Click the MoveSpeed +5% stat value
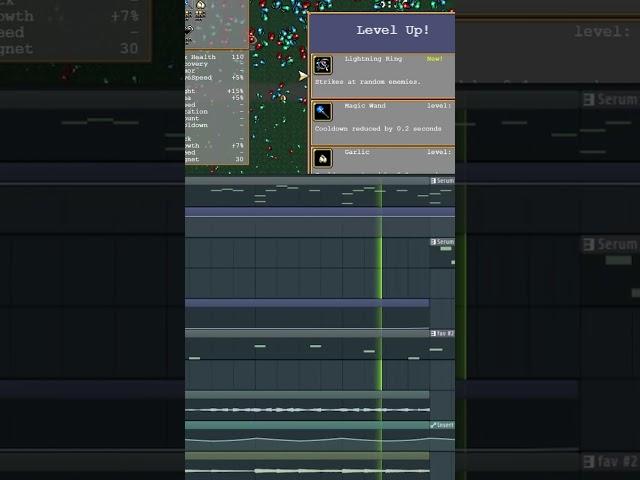This screenshot has height=480, width=640. [x=237, y=77]
